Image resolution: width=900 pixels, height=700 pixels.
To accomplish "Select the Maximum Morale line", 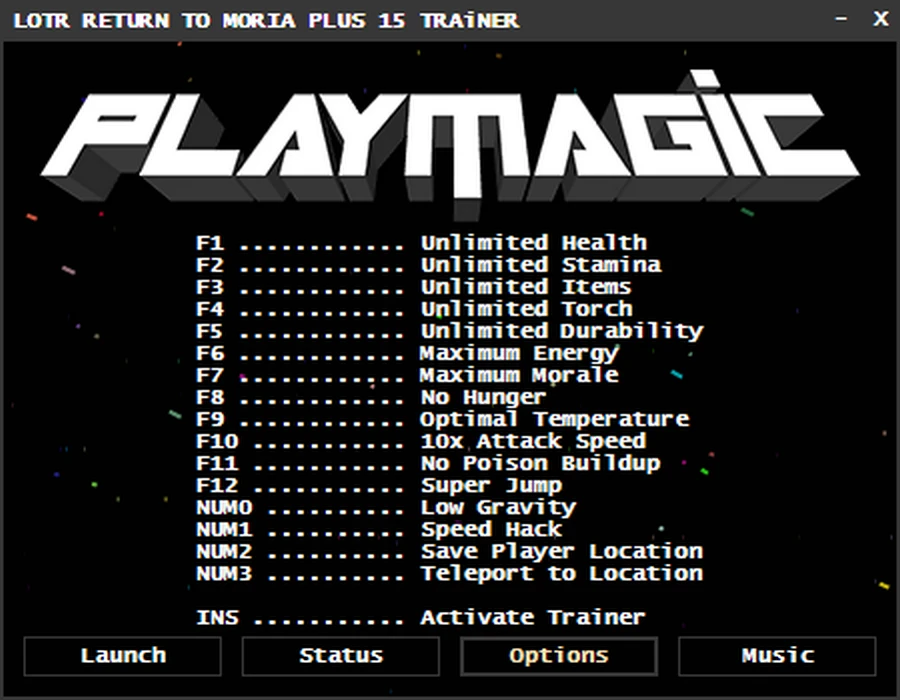I will 407,375.
